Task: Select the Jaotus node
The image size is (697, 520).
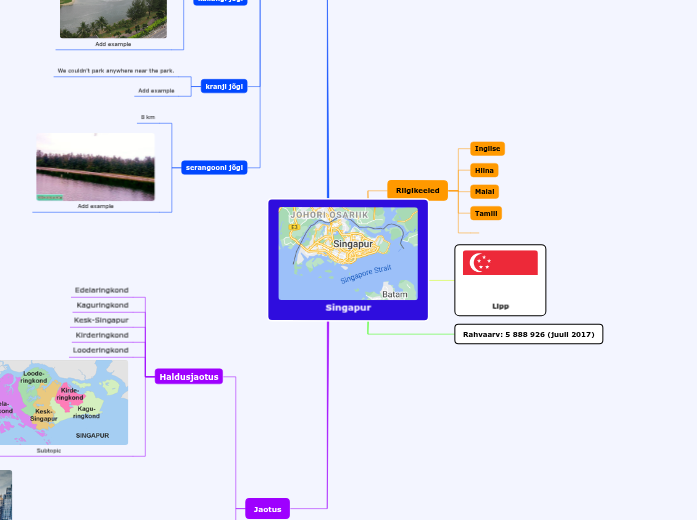Action: 268,509
